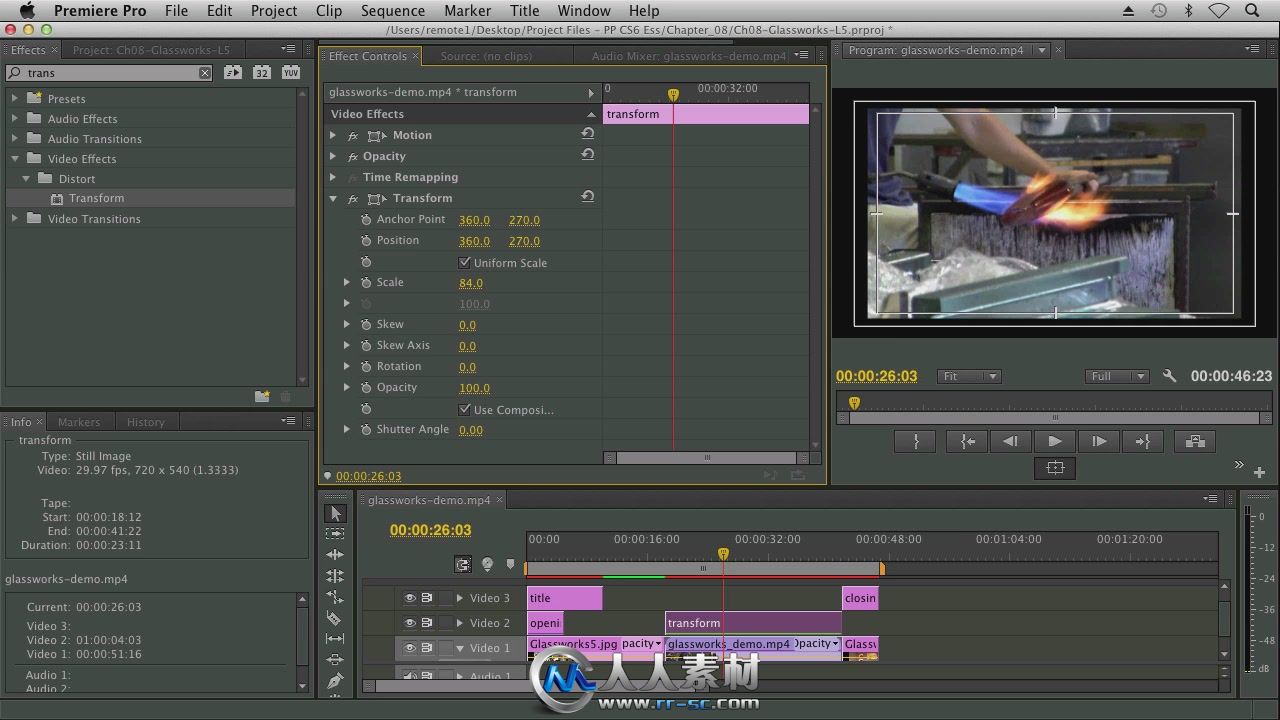The height and width of the screenshot is (720, 1280).
Task: Click the Shutter Angle value 0.00
Action: point(470,430)
